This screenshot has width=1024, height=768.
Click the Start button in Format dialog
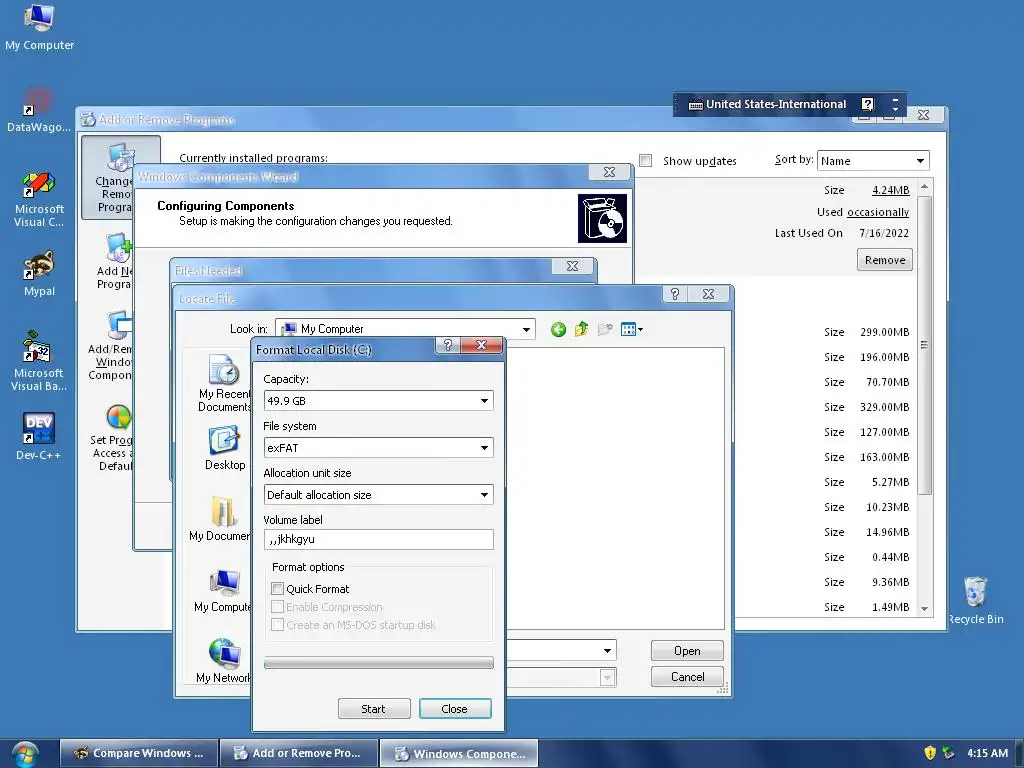[374, 709]
